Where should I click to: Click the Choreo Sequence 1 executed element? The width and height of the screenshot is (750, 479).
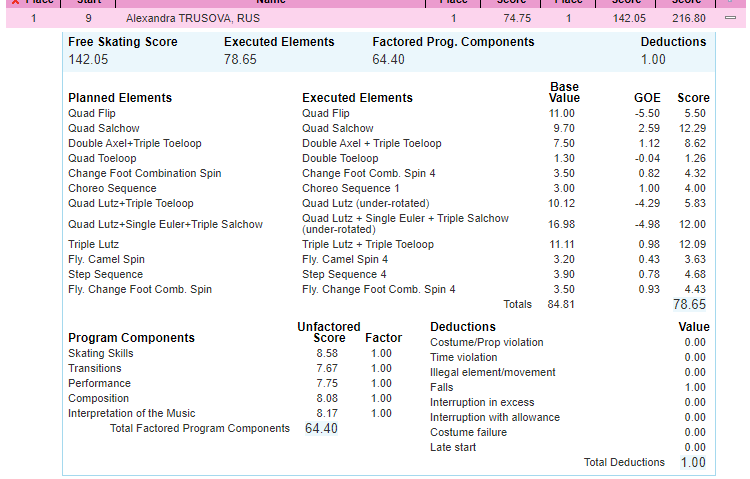[350, 189]
